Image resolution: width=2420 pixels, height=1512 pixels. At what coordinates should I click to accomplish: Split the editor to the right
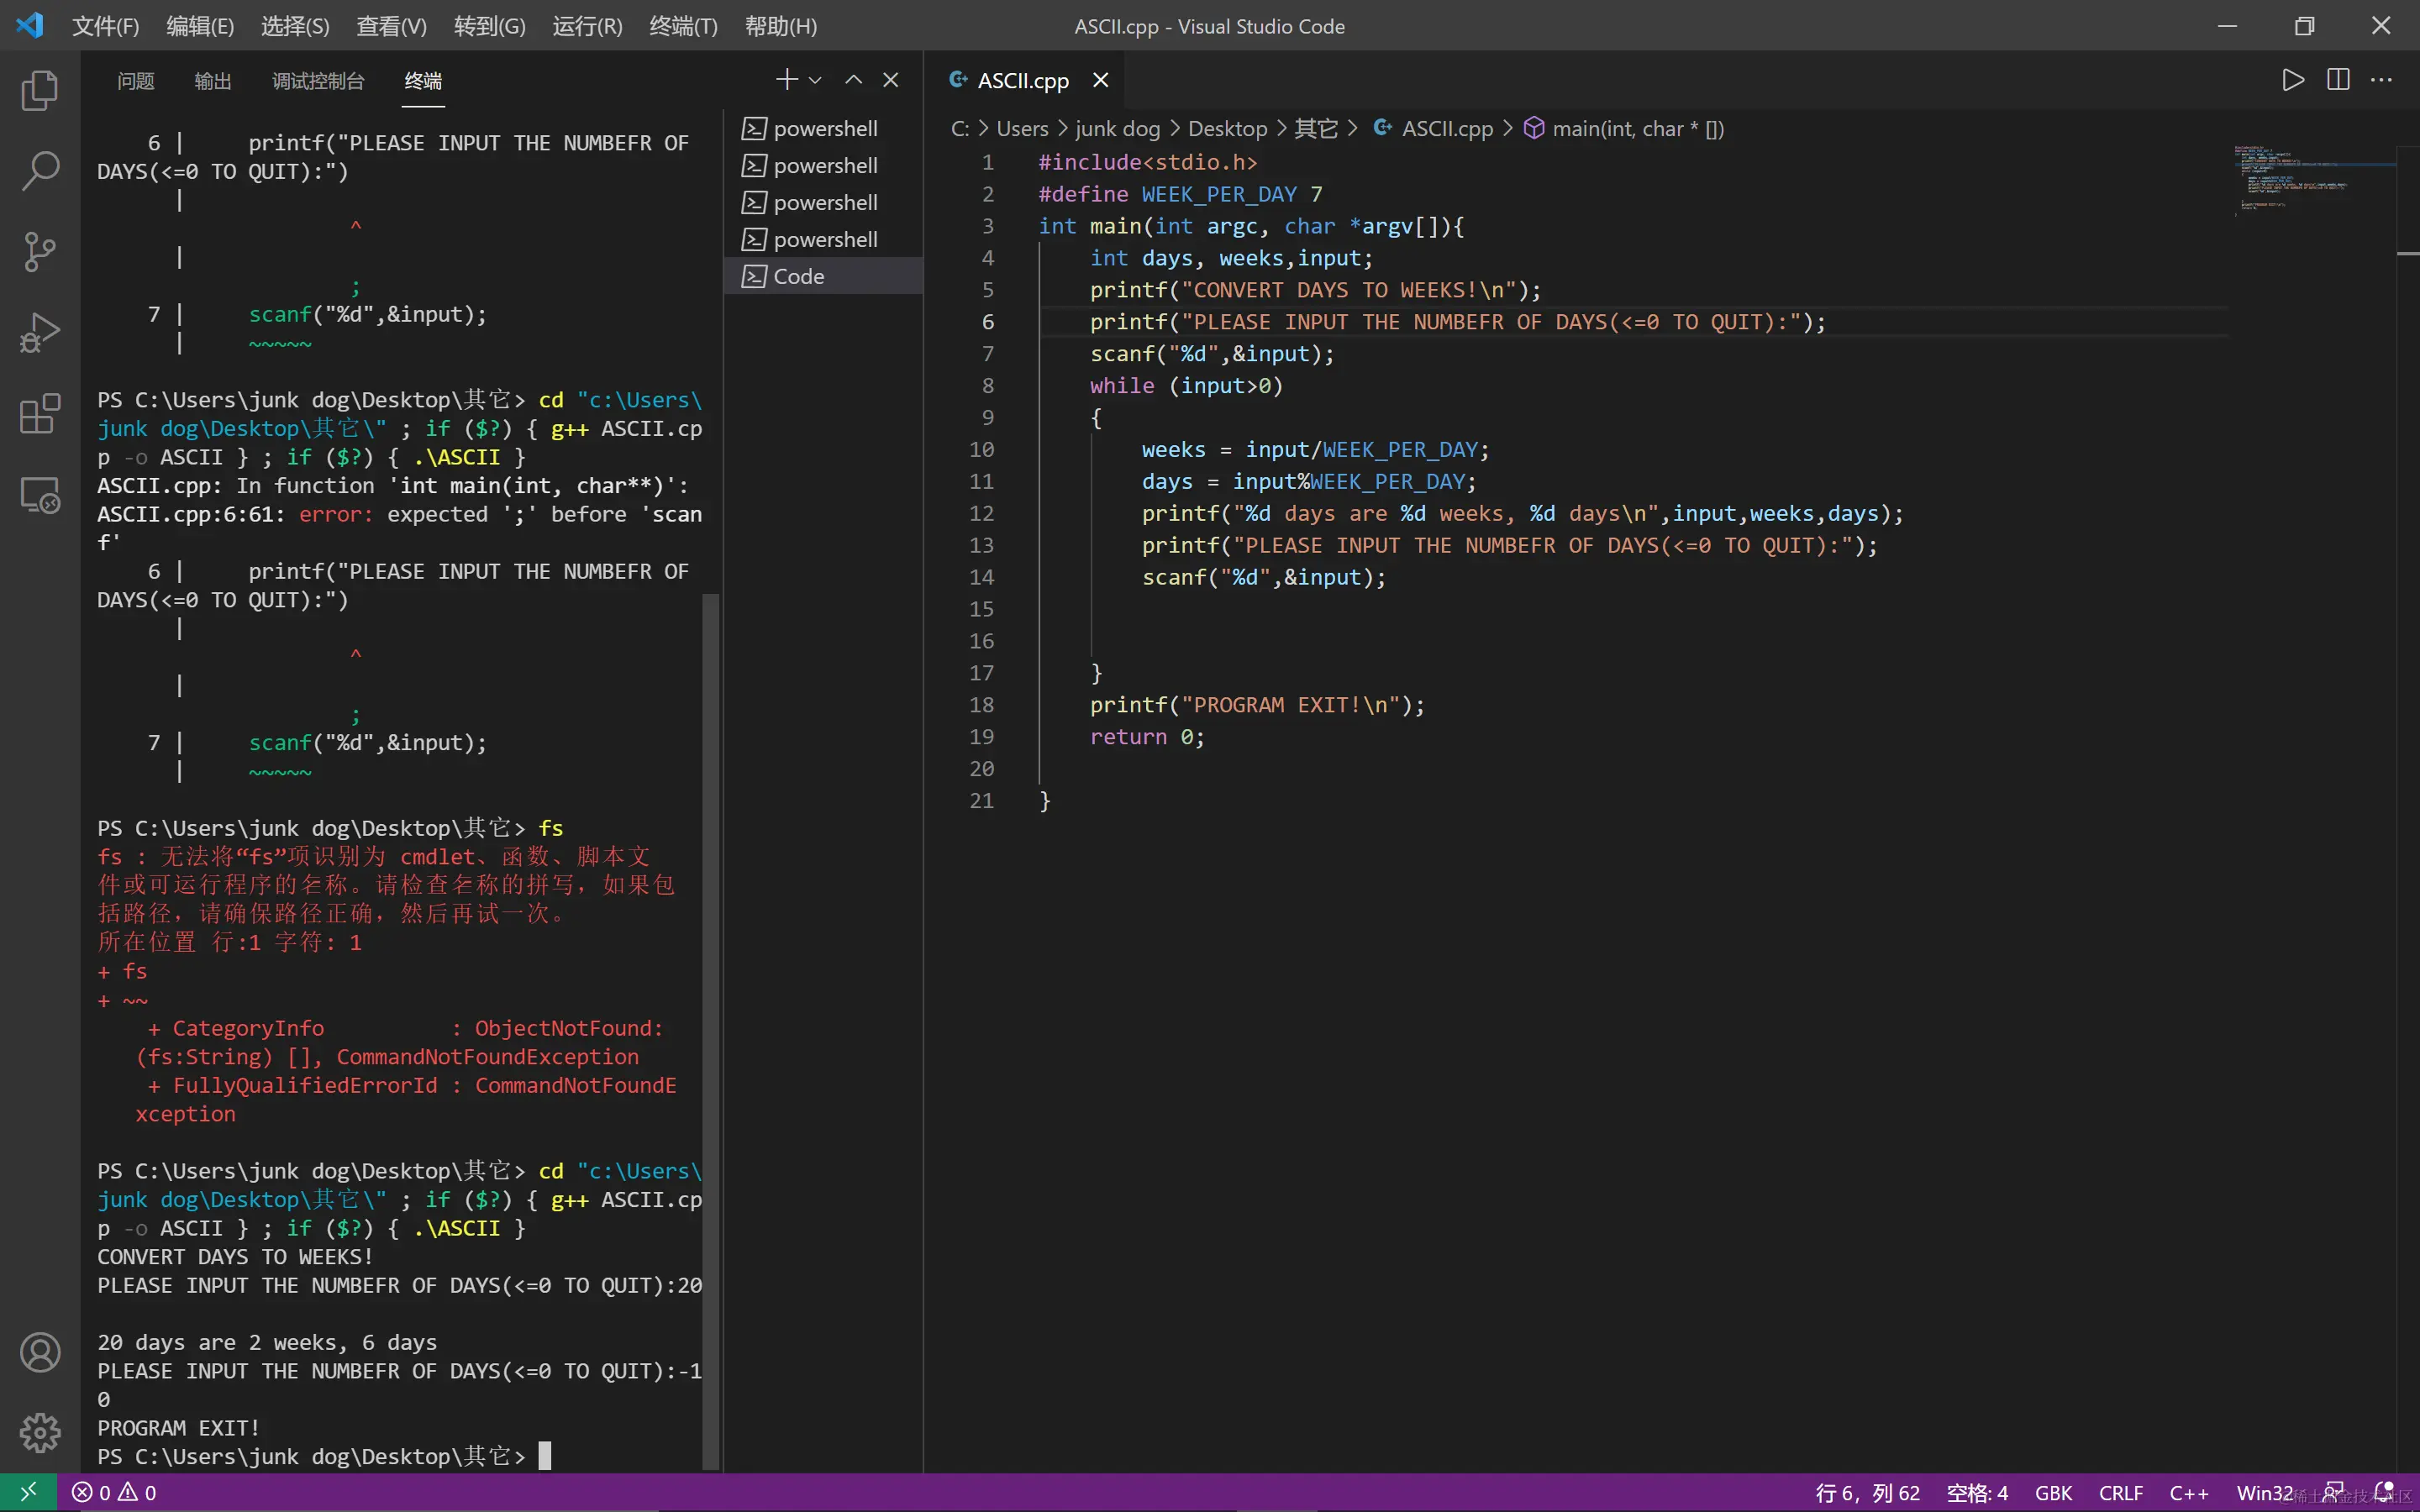click(x=2338, y=80)
